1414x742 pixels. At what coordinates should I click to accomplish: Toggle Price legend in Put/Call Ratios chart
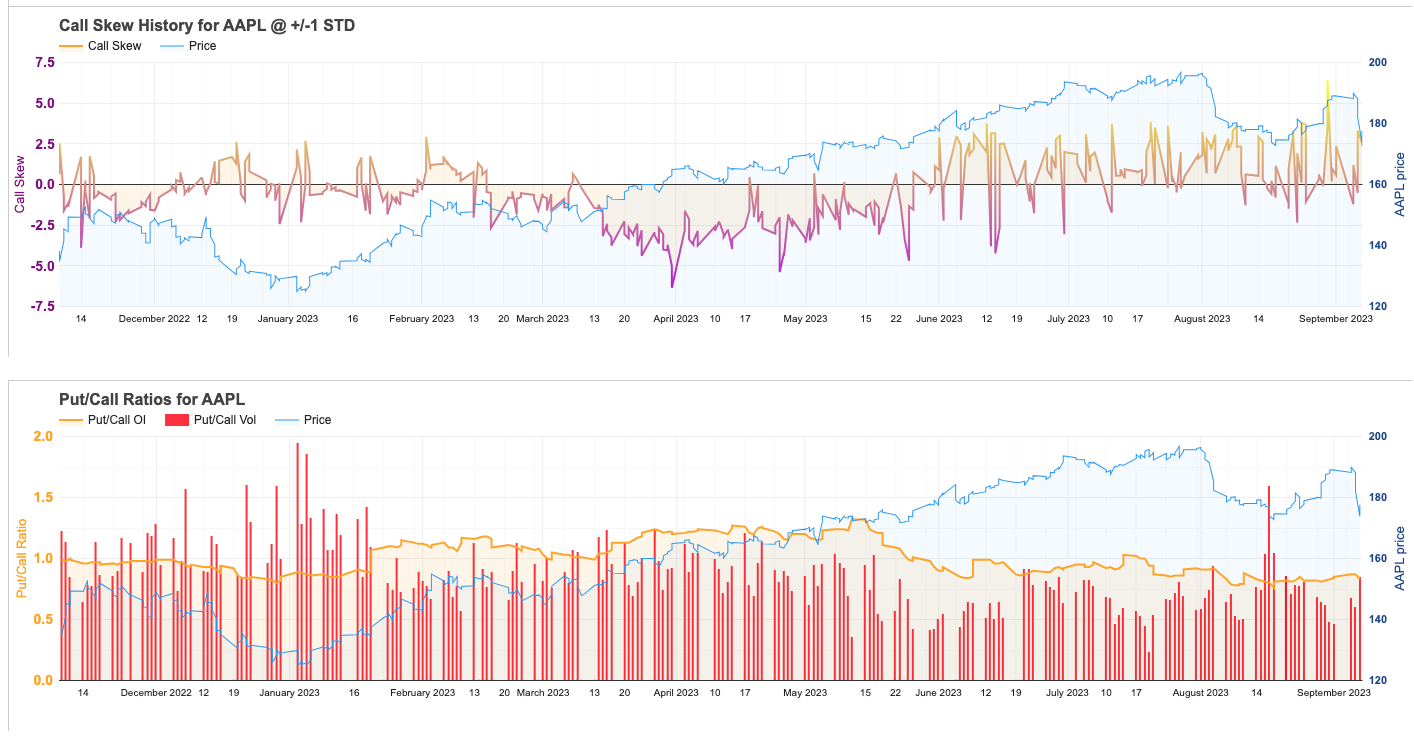tap(302, 420)
